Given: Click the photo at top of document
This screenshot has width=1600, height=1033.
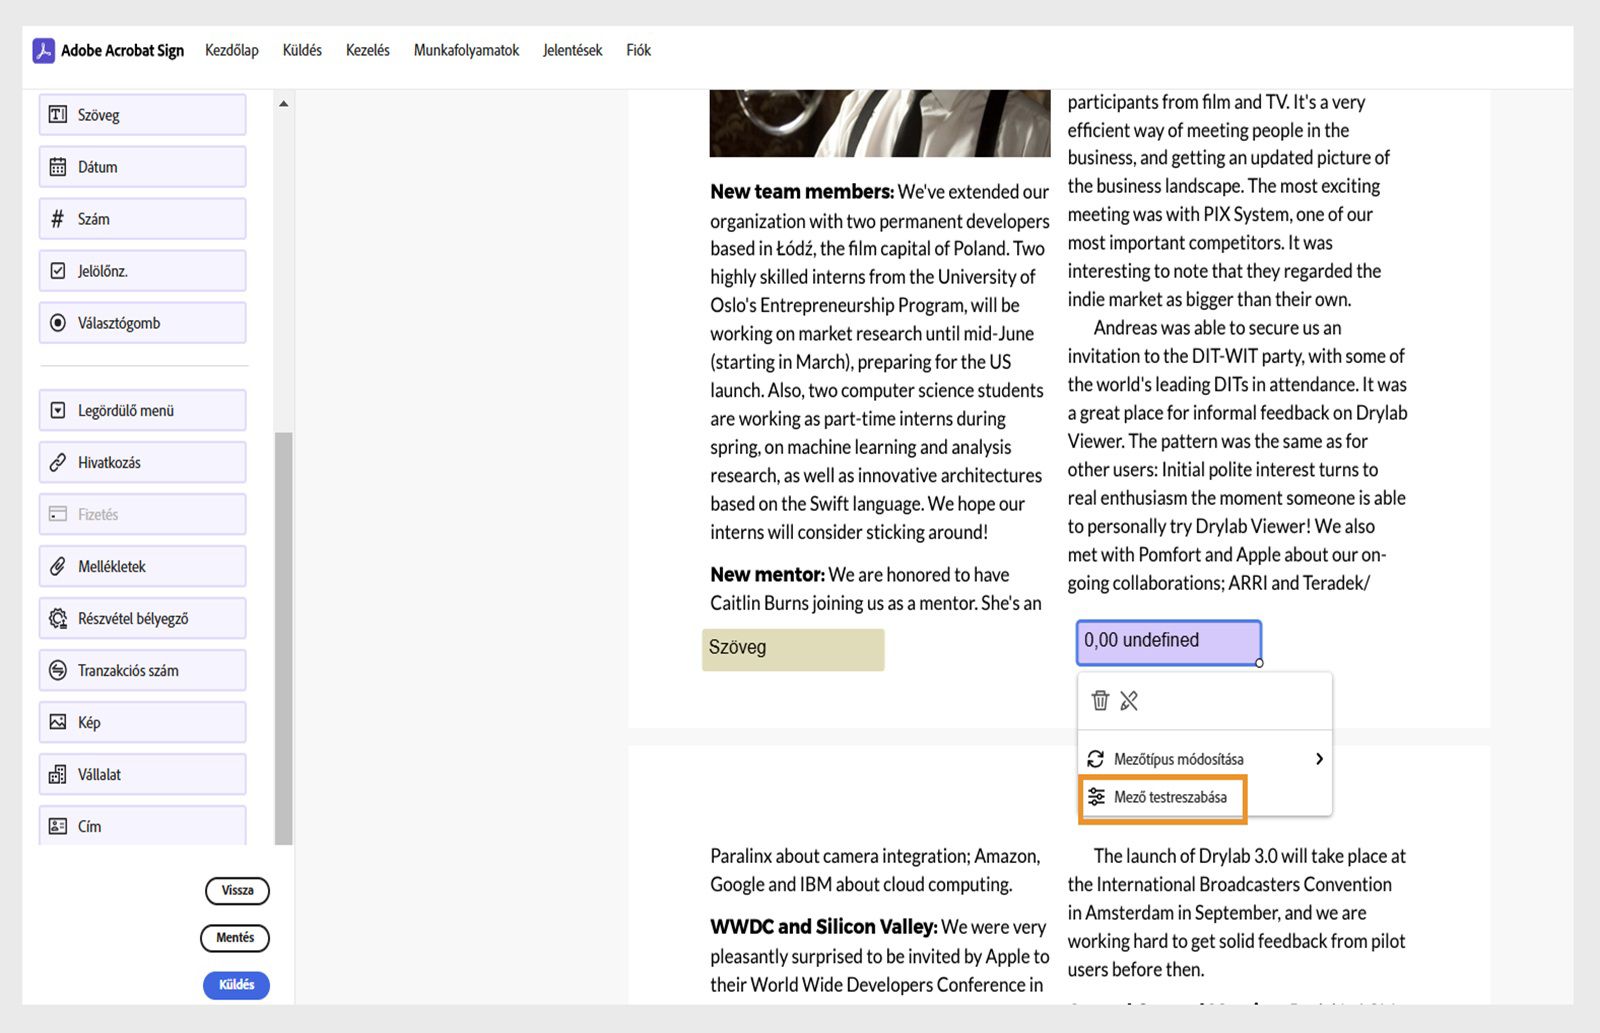Looking at the screenshot, I should pyautogui.click(x=880, y=123).
